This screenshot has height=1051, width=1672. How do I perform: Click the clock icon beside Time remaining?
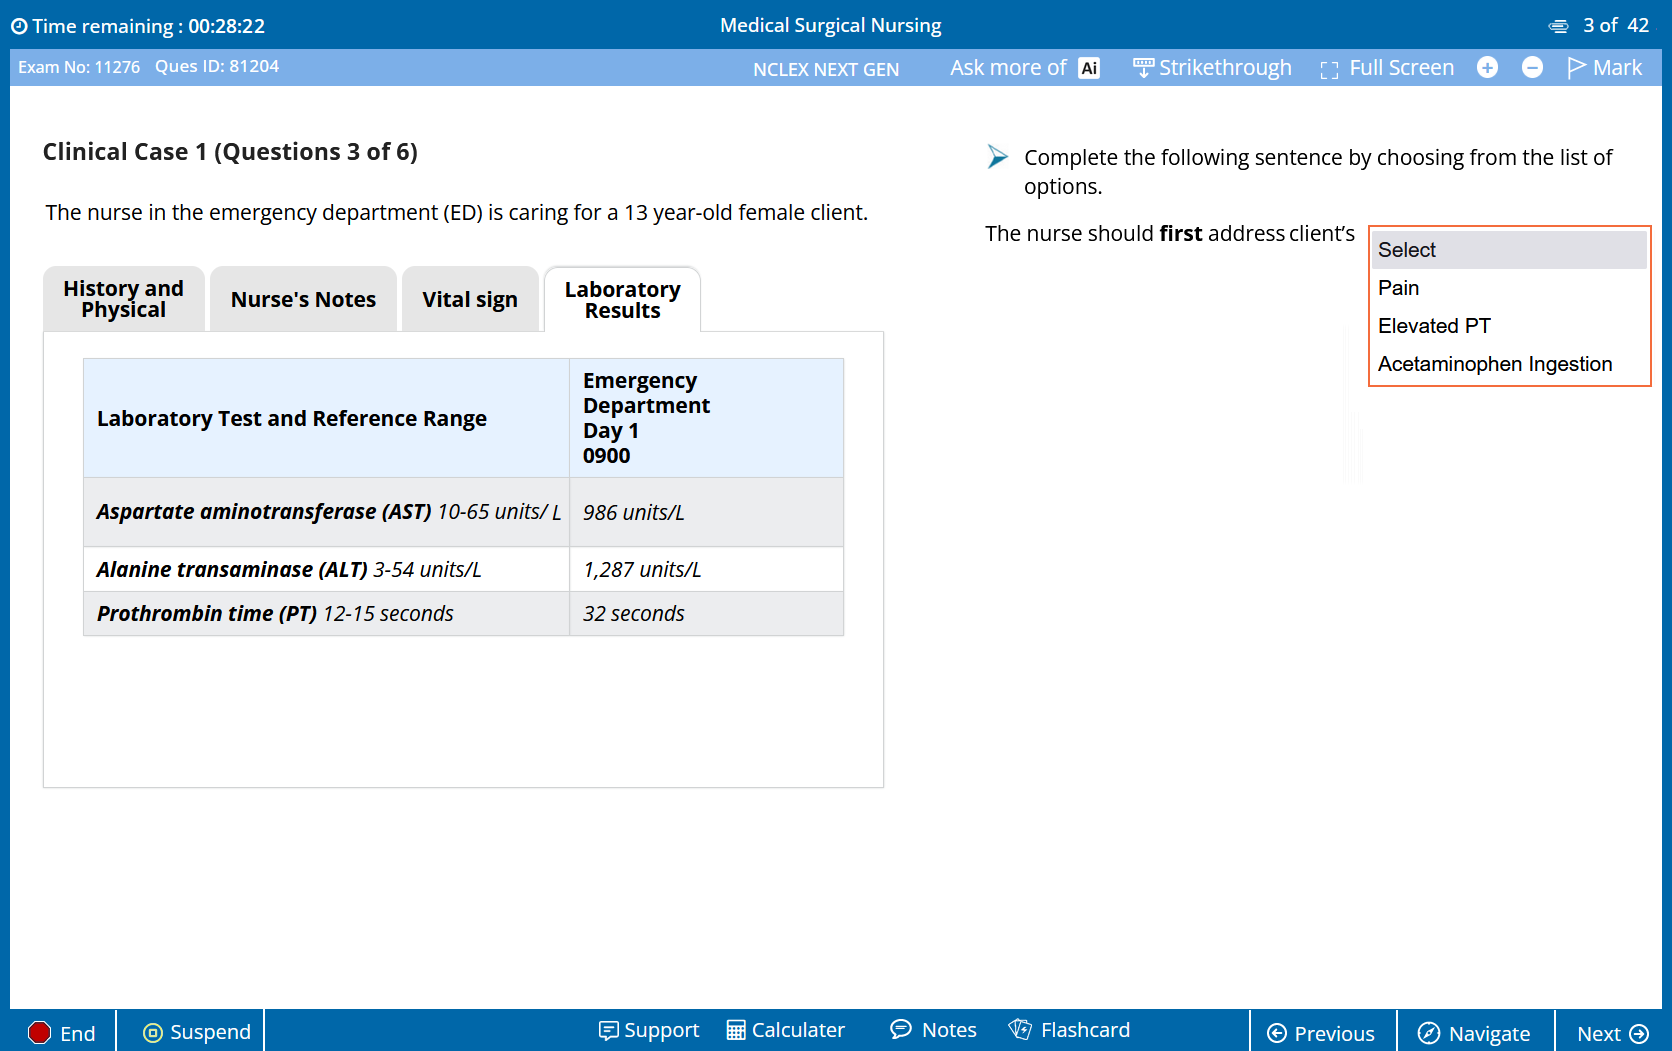coord(19,26)
